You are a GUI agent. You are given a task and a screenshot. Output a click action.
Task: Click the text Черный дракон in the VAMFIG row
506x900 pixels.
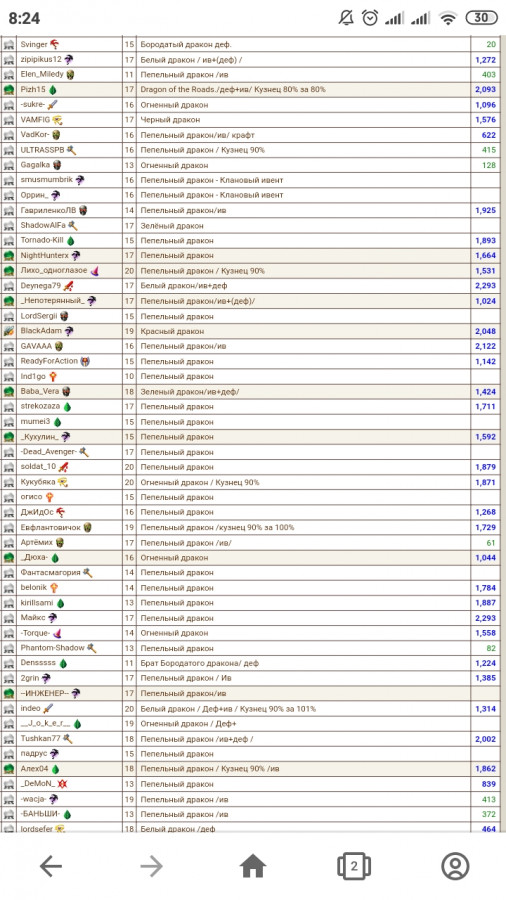[170, 120]
